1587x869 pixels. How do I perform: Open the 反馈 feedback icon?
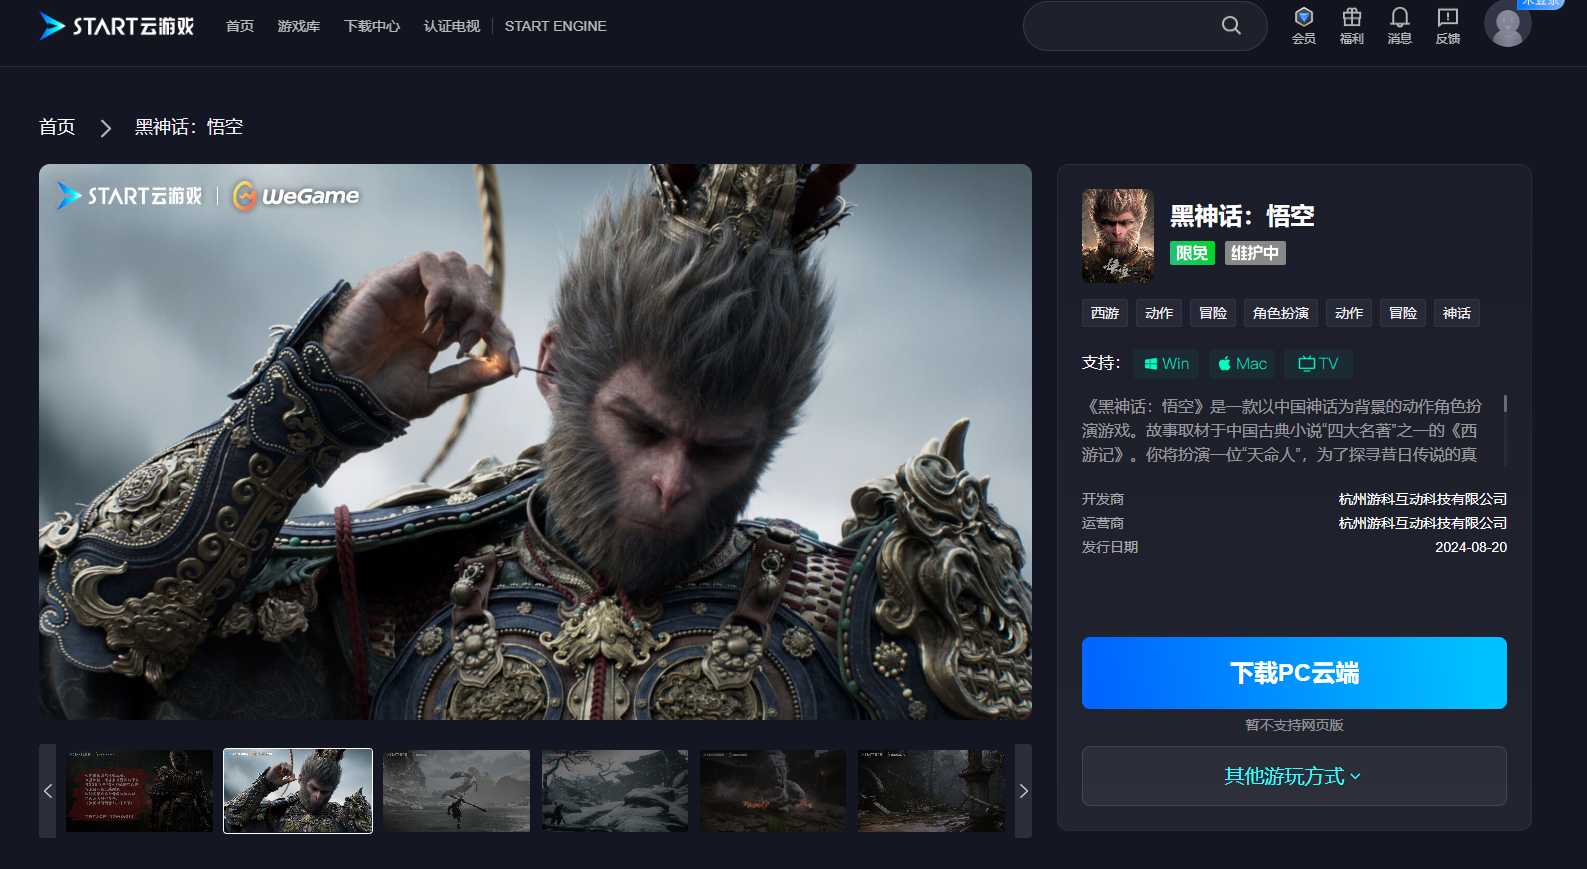1447,26
